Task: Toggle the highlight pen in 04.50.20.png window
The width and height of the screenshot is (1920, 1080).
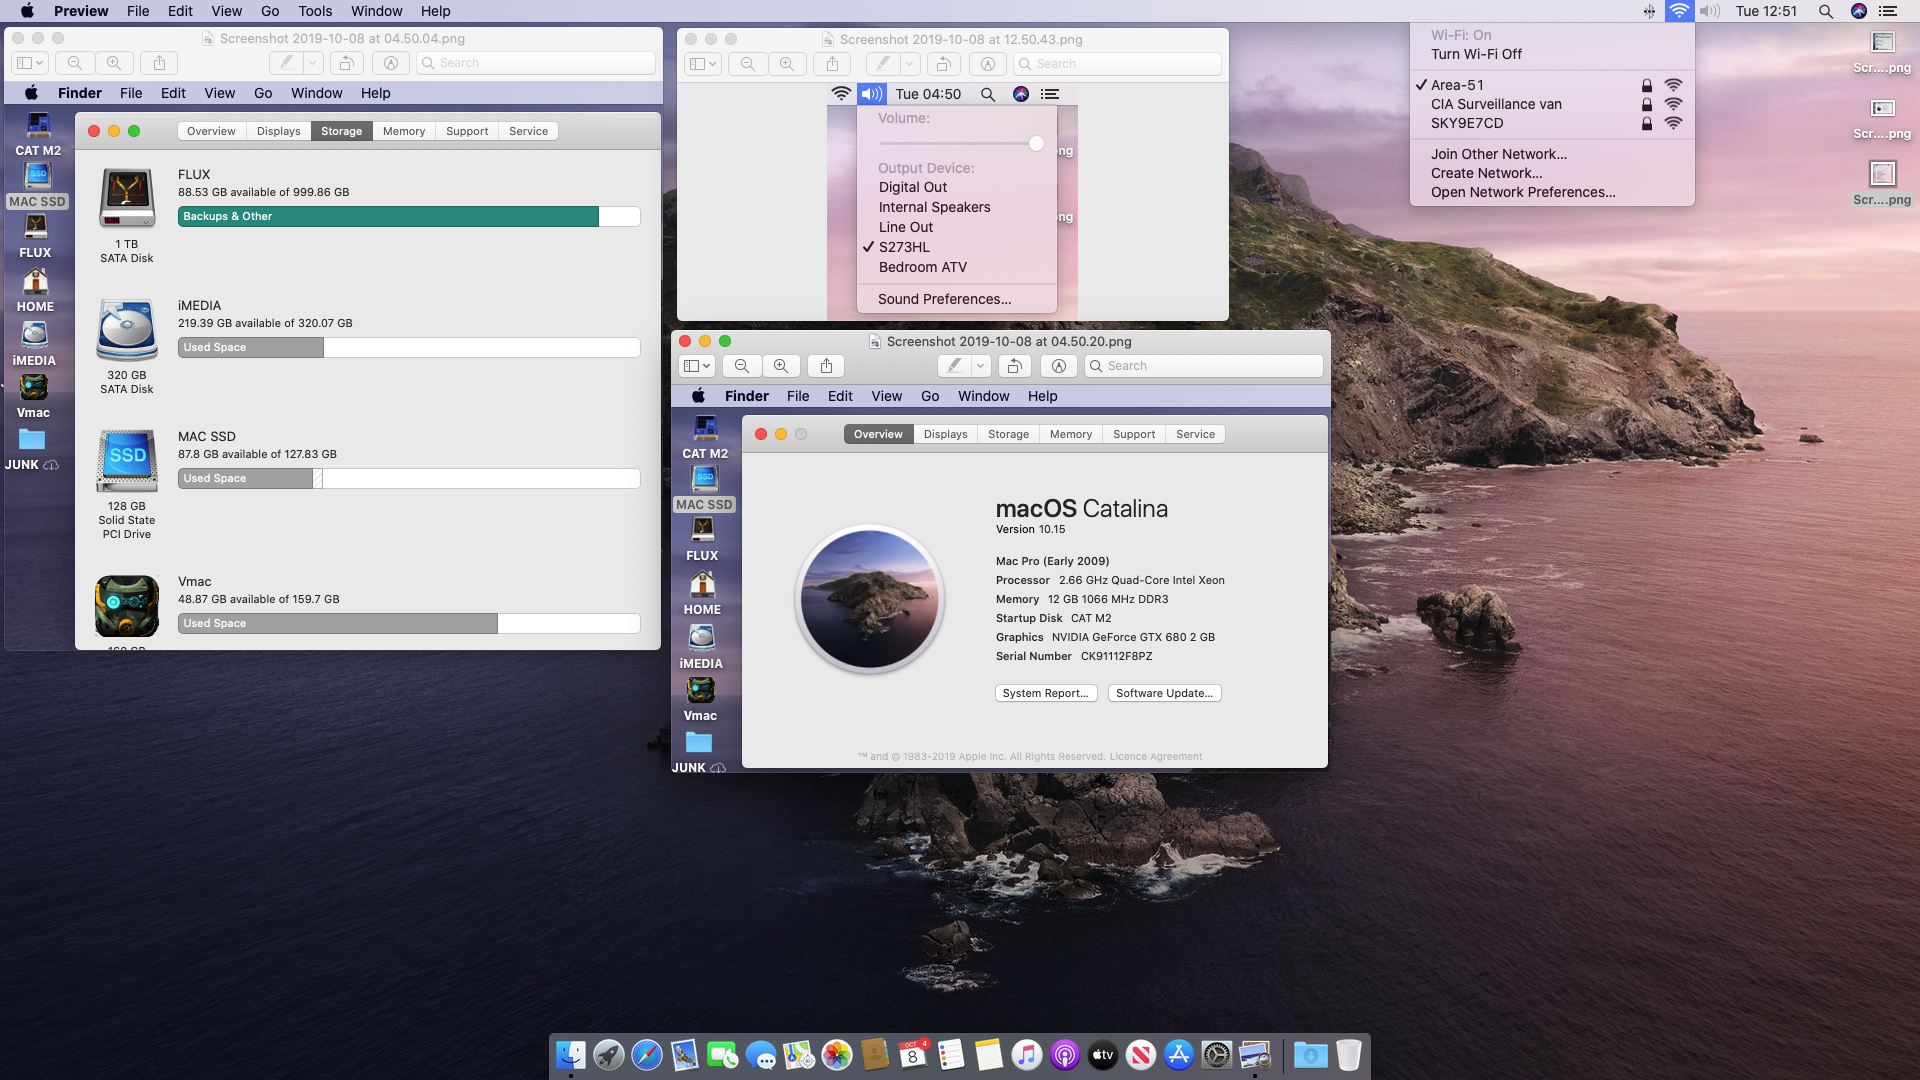Action: (955, 366)
